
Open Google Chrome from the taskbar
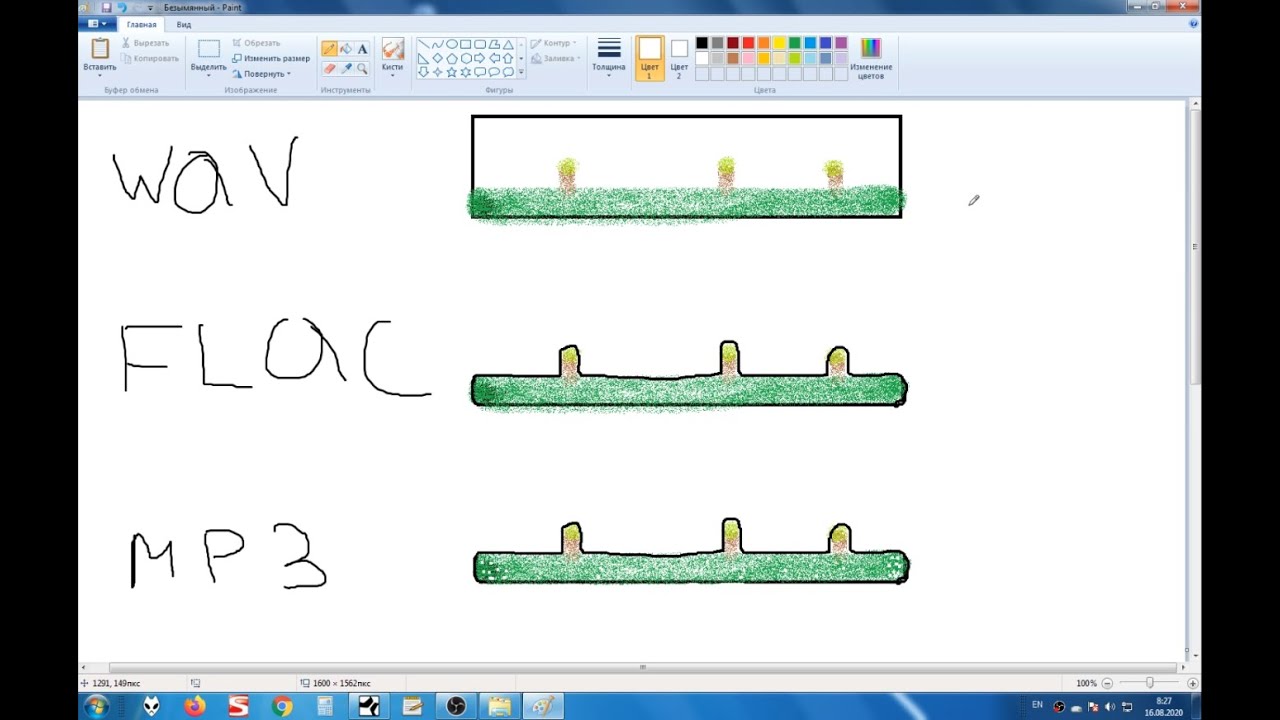click(x=282, y=706)
